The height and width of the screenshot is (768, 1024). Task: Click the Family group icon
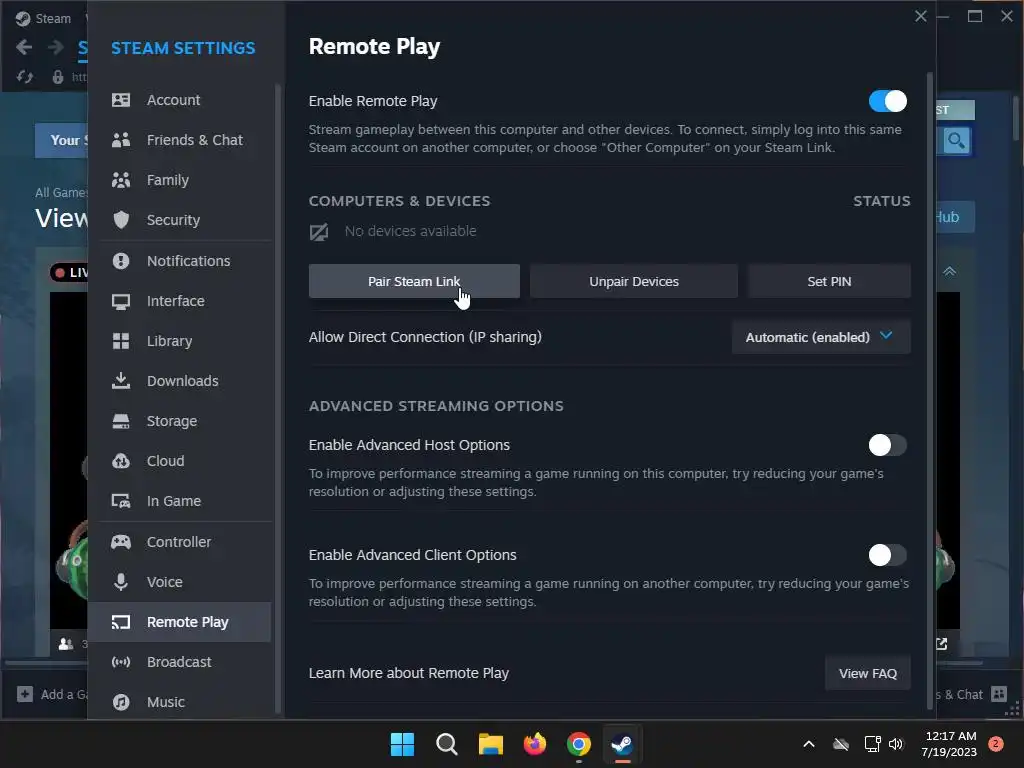click(121, 180)
